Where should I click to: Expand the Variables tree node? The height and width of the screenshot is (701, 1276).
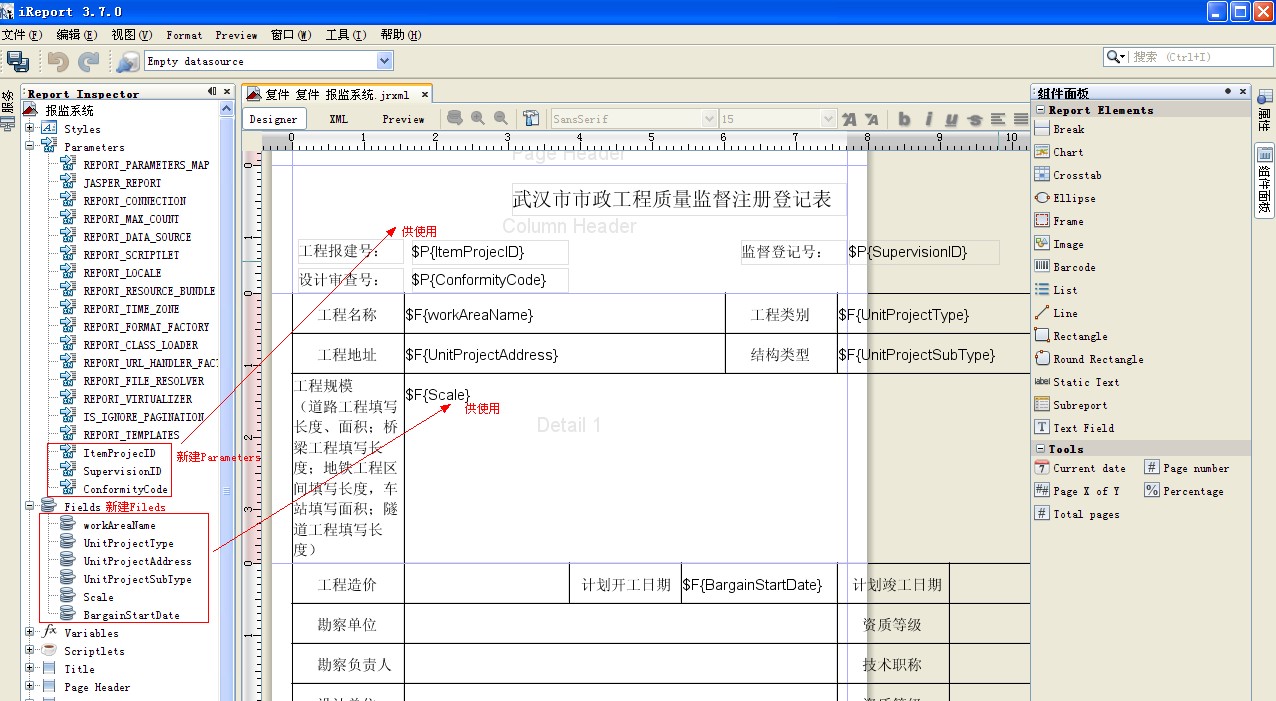point(30,632)
